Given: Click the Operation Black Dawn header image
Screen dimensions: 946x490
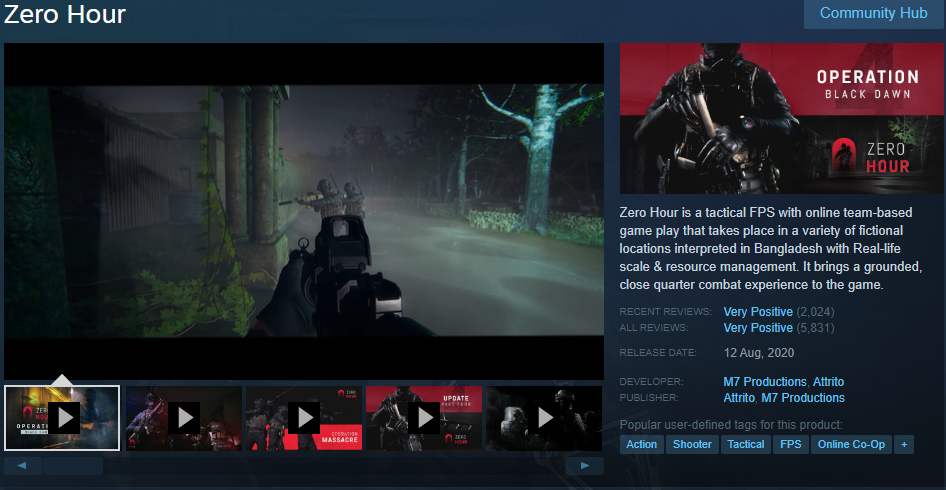Looking at the screenshot, I should point(783,118).
